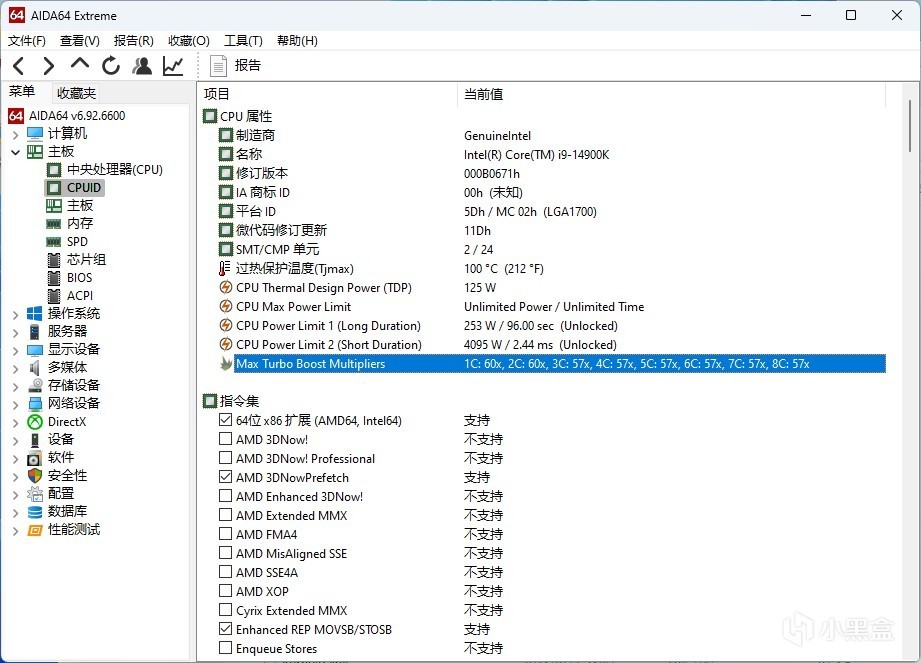Go forward with the right arrow toolbar icon
The height and width of the screenshot is (663, 921).
(x=49, y=66)
